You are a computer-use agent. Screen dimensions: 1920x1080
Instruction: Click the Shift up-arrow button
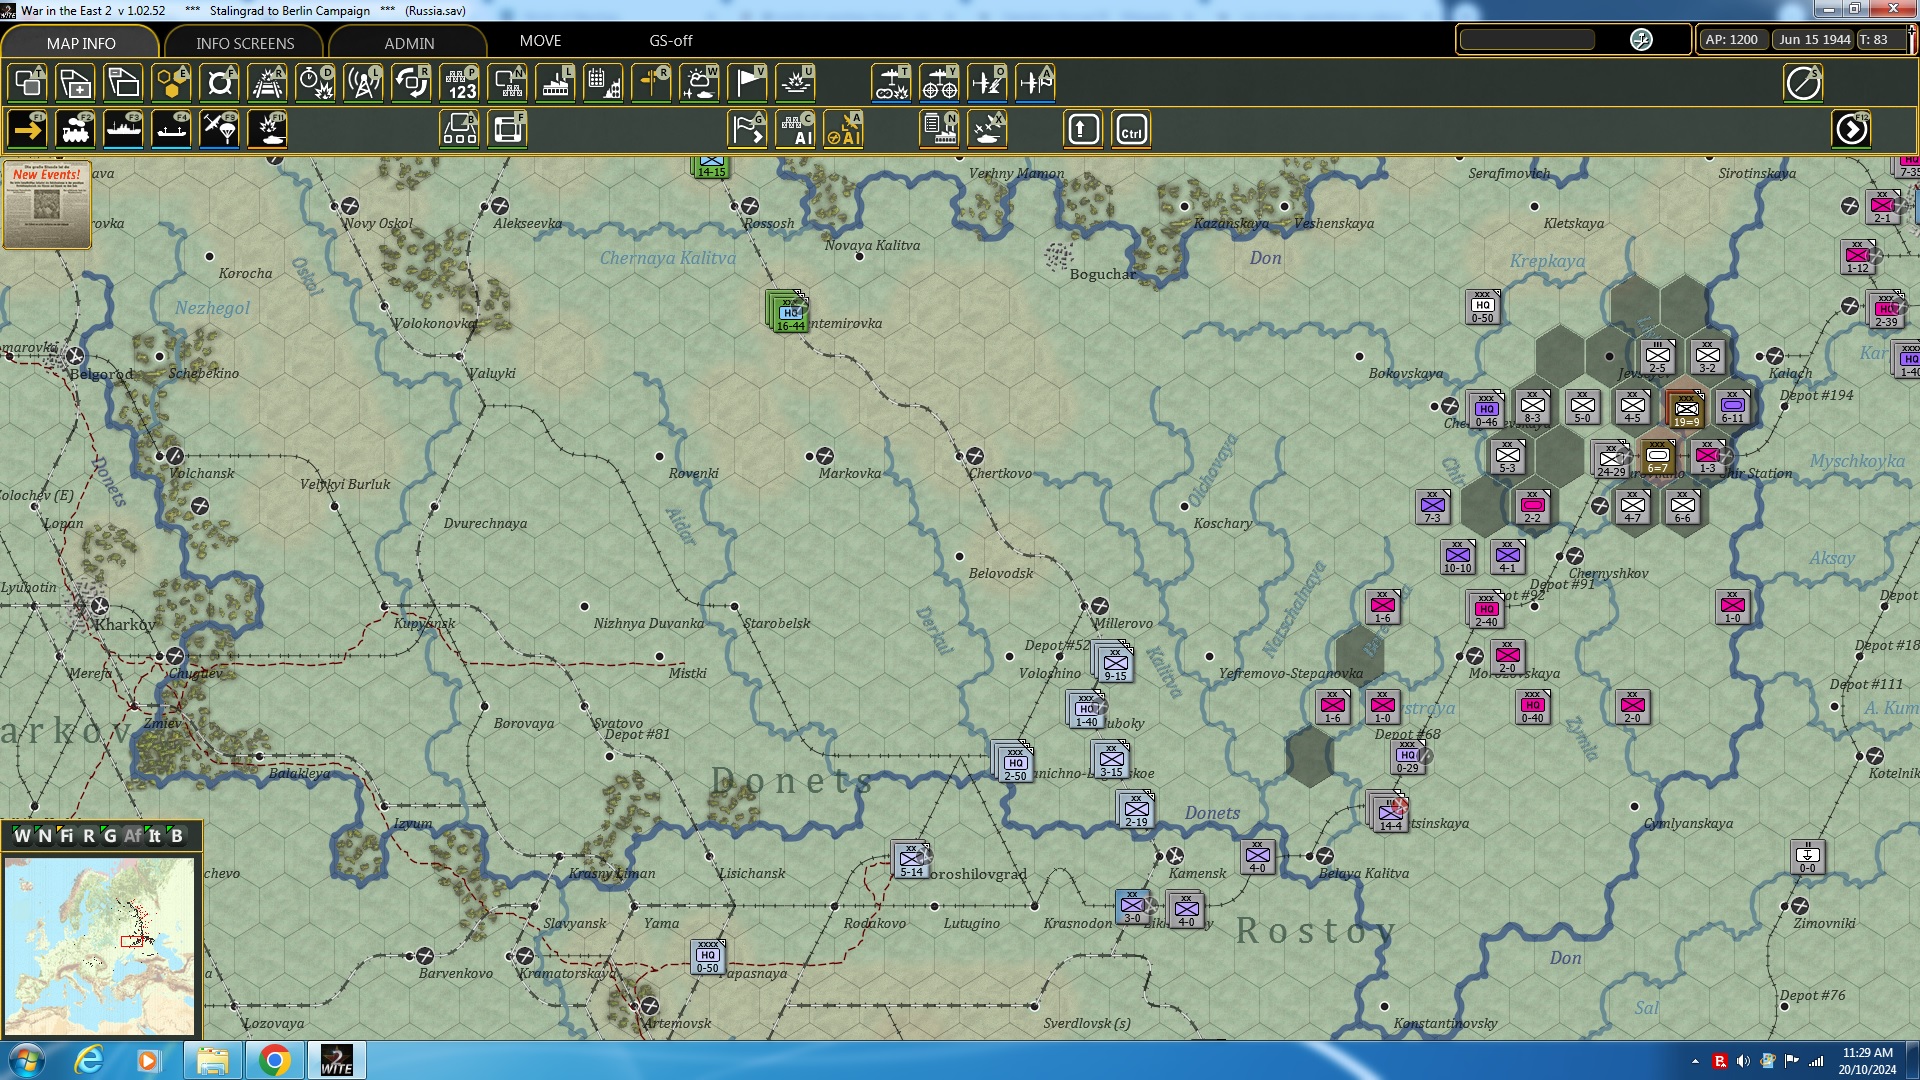[1083, 130]
